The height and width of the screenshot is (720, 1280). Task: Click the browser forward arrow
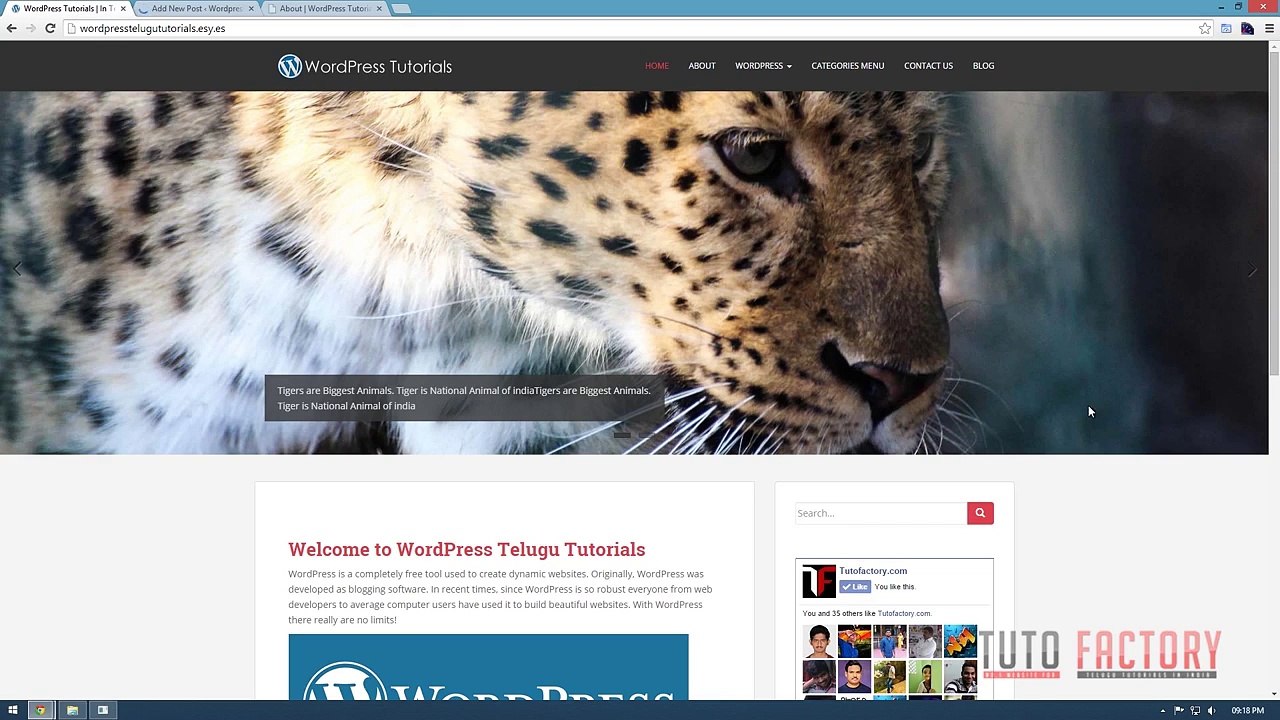coord(31,28)
